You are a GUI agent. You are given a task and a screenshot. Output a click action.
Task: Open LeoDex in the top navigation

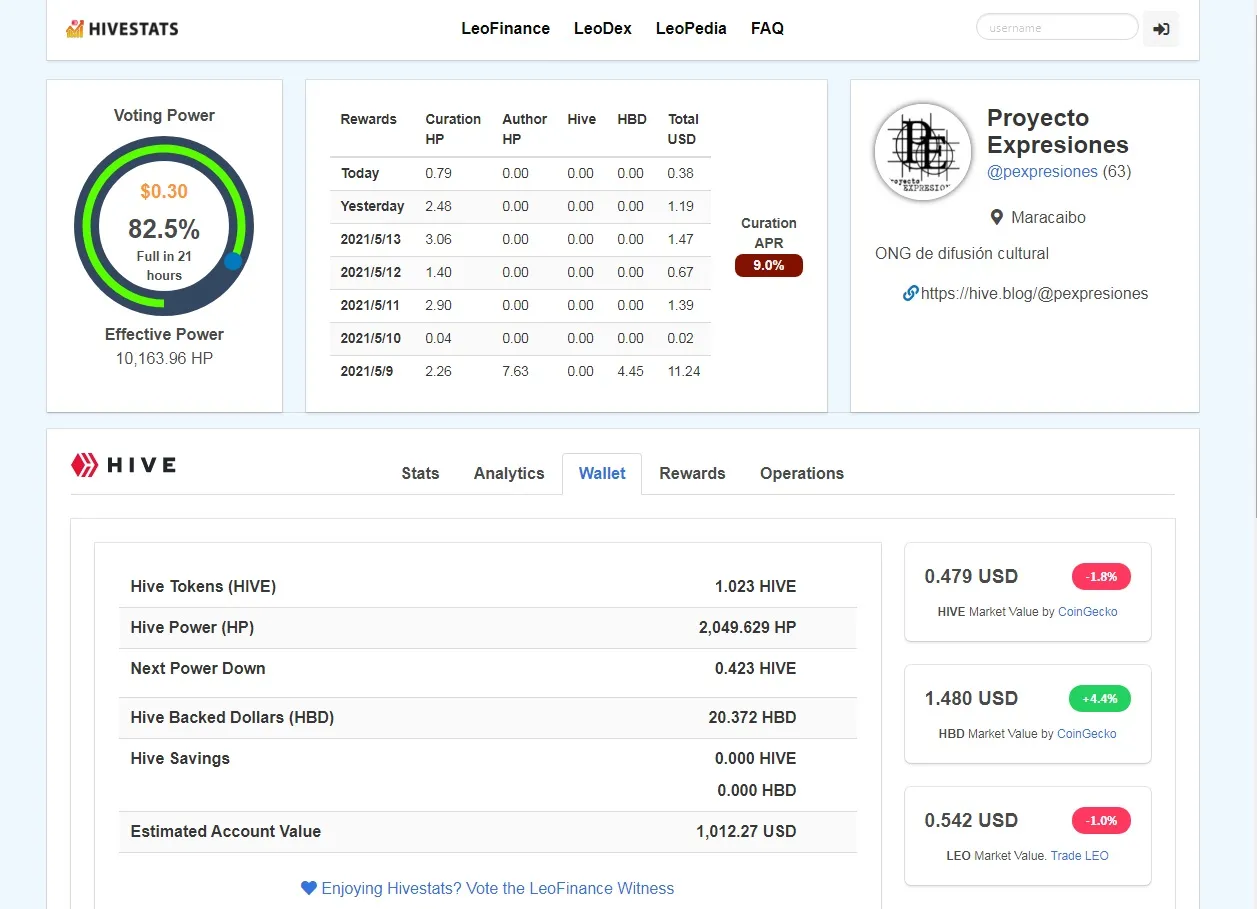603,28
